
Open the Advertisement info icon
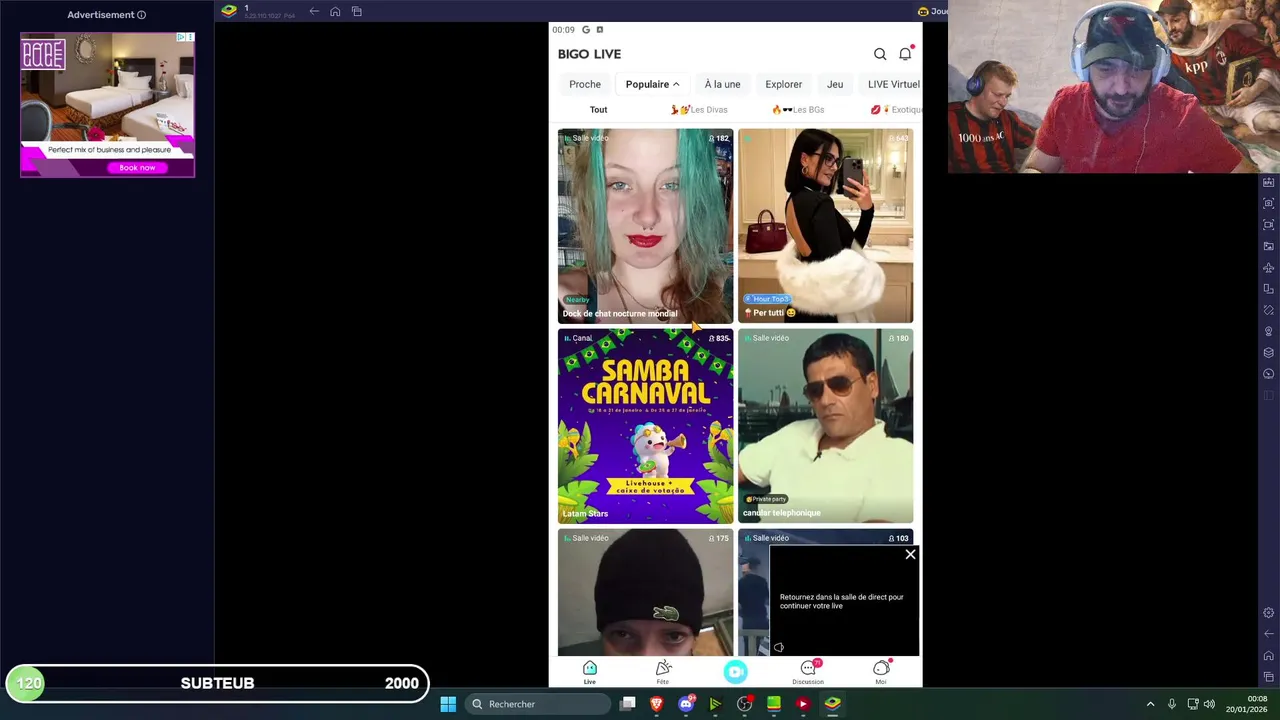tap(141, 15)
